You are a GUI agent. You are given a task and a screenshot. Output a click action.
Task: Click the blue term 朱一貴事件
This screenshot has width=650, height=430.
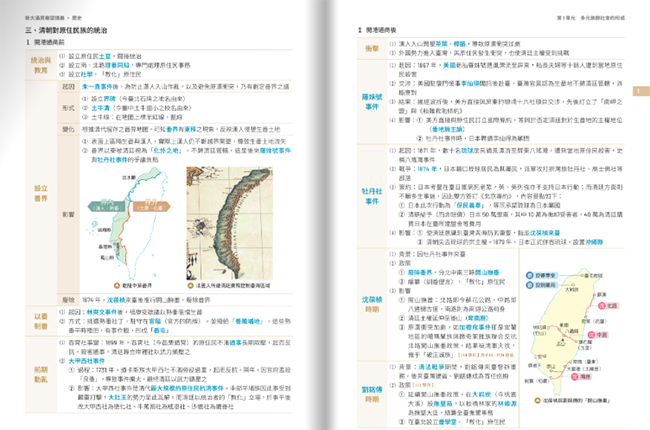[97, 87]
